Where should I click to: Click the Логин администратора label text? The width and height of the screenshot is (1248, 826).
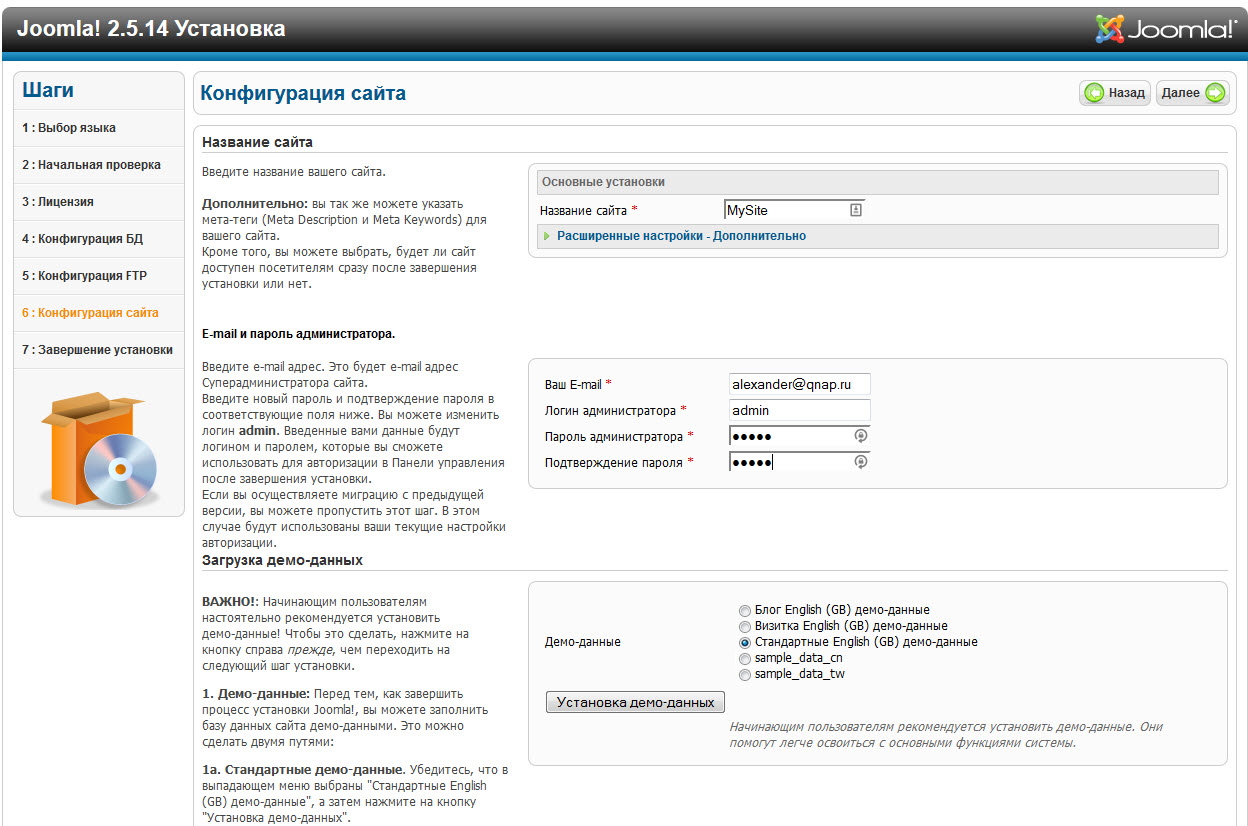pyautogui.click(x=610, y=410)
